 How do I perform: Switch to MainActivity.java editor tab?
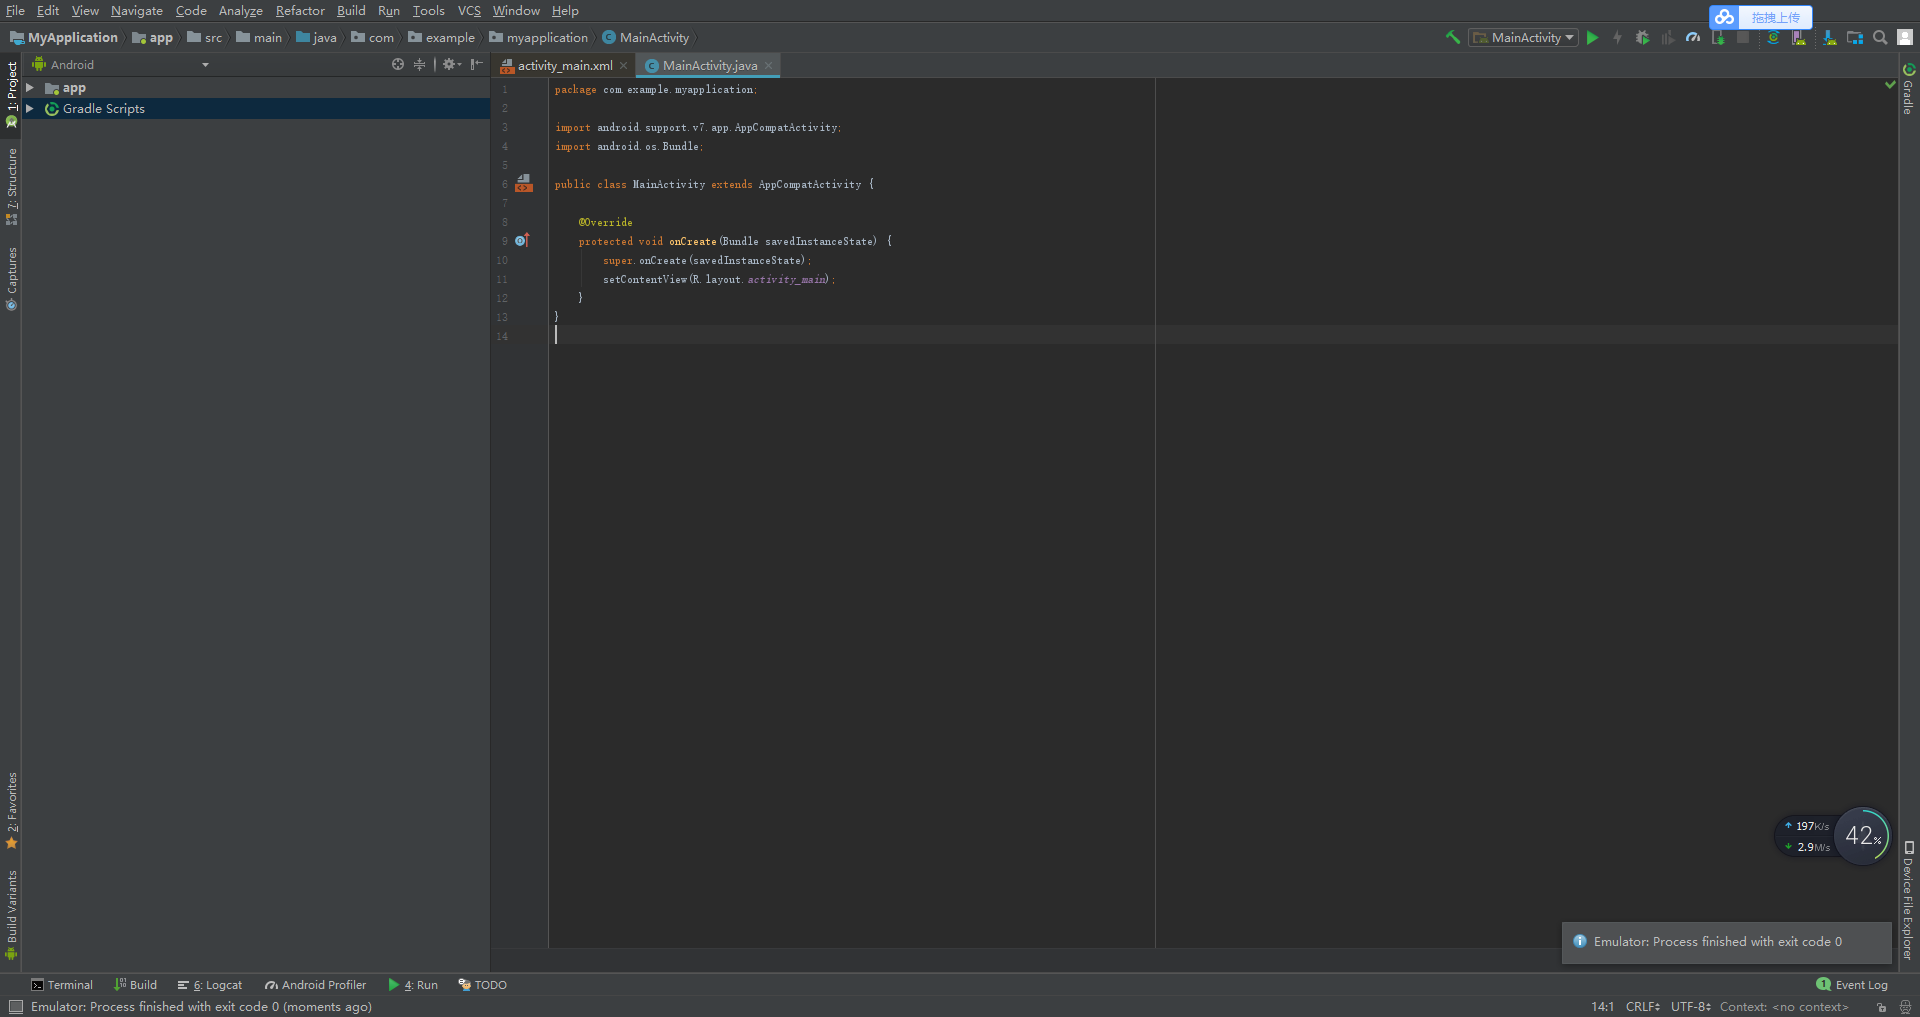pos(709,65)
